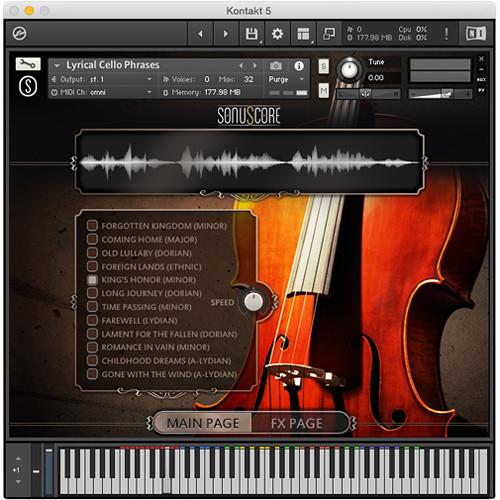The width and height of the screenshot is (500, 500).
Task: Adjust the volume slider
Action: pyautogui.click(x=440, y=94)
